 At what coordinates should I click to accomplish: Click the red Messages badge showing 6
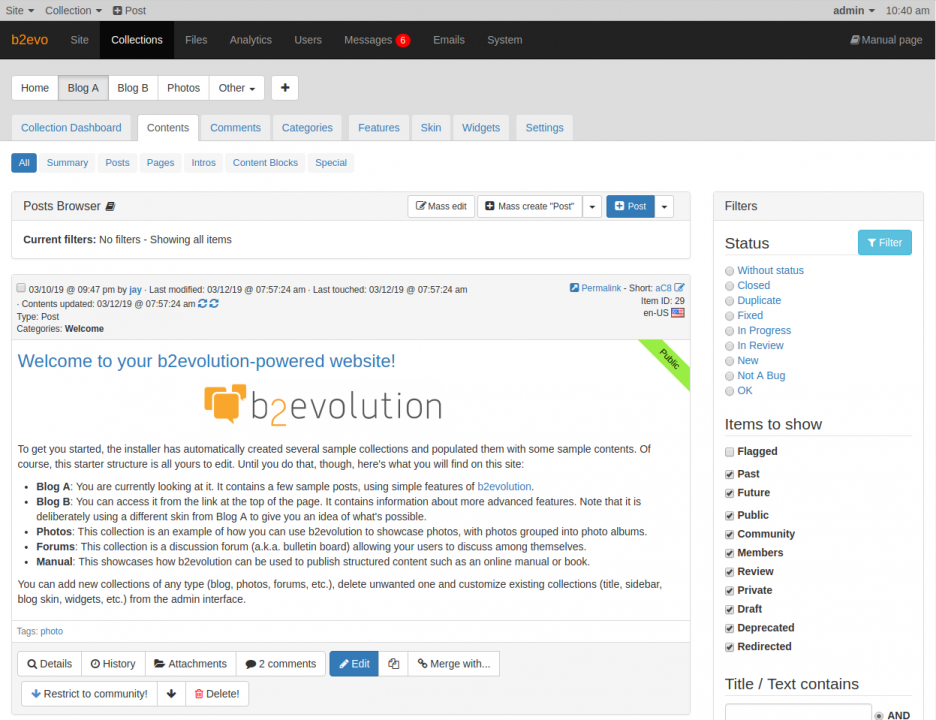click(403, 40)
